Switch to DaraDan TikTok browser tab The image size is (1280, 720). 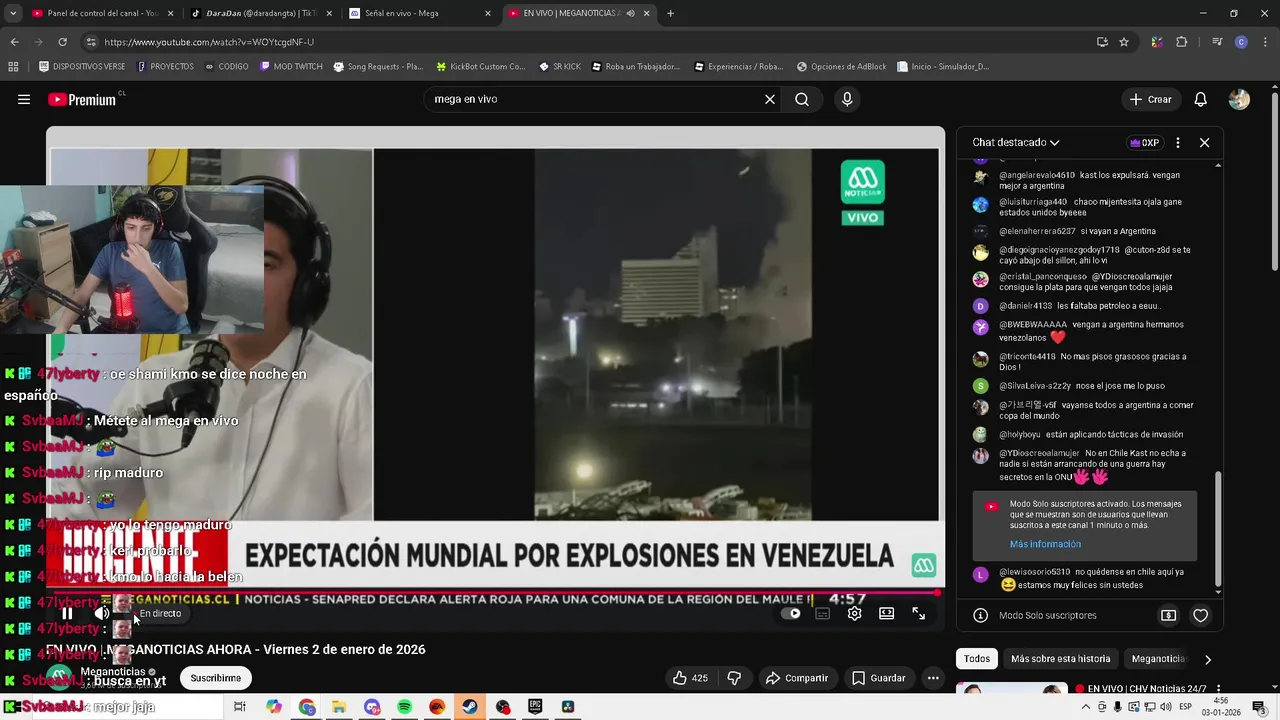point(260,13)
